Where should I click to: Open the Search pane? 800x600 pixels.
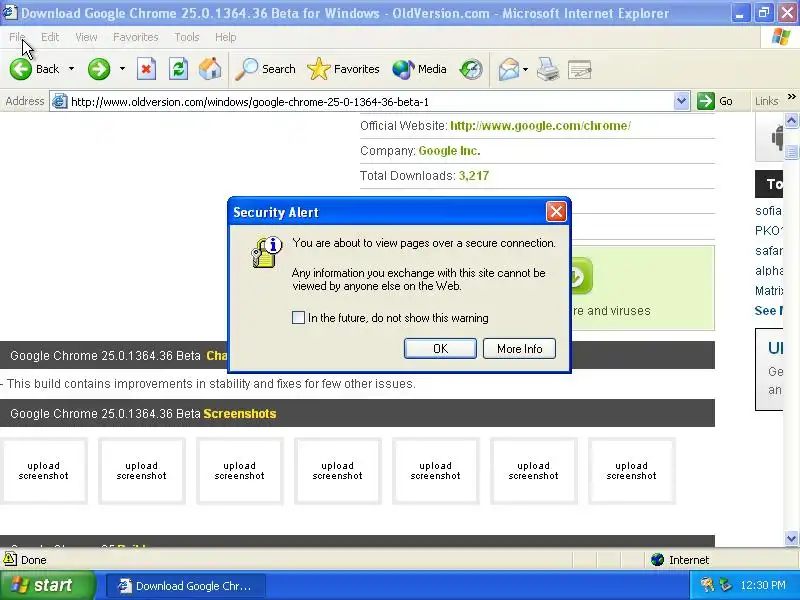(265, 69)
